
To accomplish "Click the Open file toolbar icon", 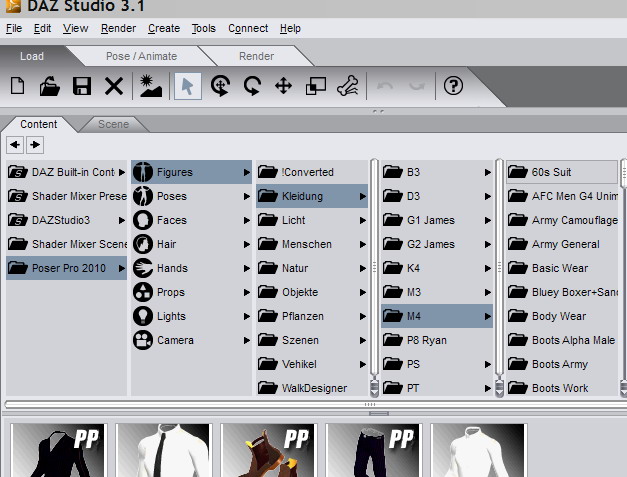I will [x=50, y=86].
